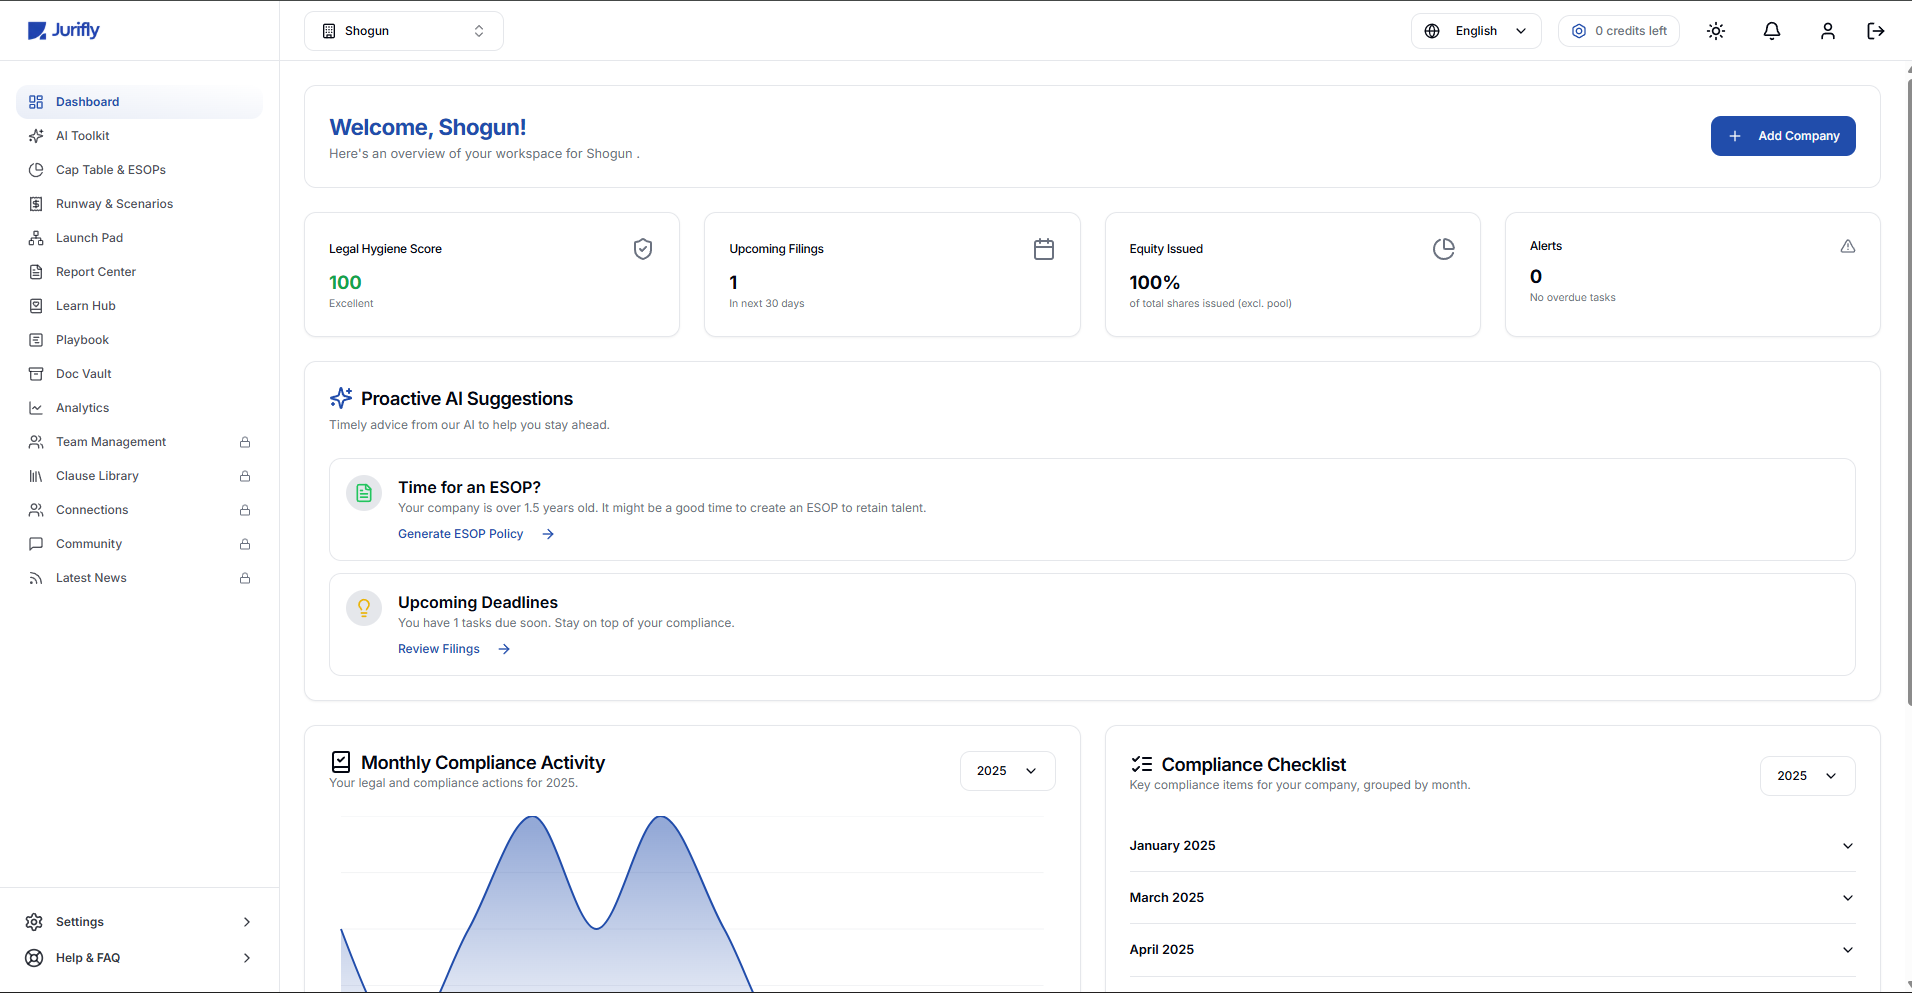Image resolution: width=1912 pixels, height=993 pixels.
Task: Go to AI Toolkit in sidebar
Action: [x=139, y=136]
